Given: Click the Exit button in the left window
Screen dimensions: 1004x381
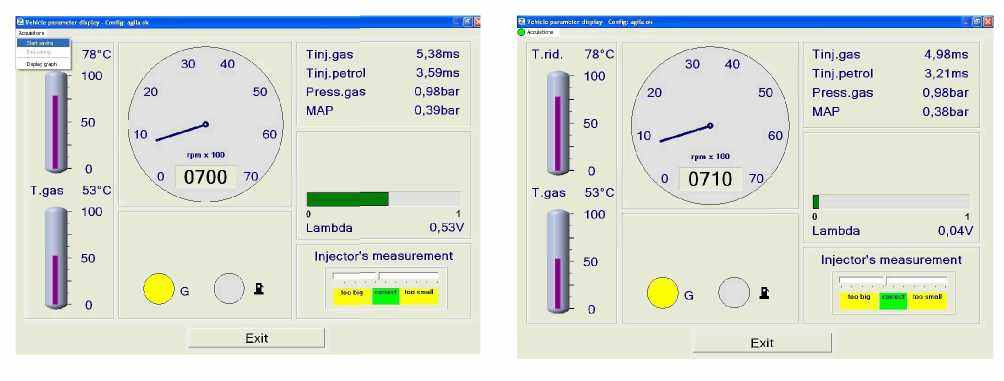Looking at the screenshot, I should 257,338.
